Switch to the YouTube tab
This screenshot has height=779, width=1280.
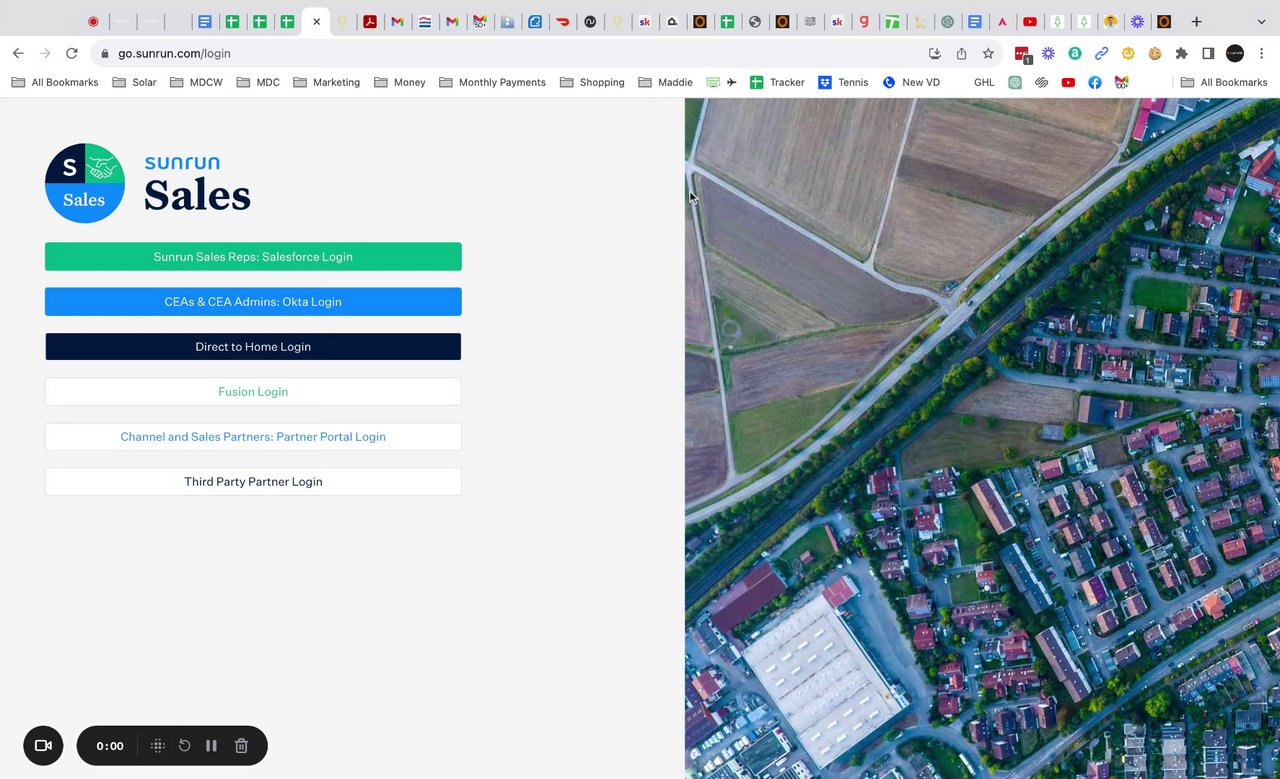pos(1030,21)
